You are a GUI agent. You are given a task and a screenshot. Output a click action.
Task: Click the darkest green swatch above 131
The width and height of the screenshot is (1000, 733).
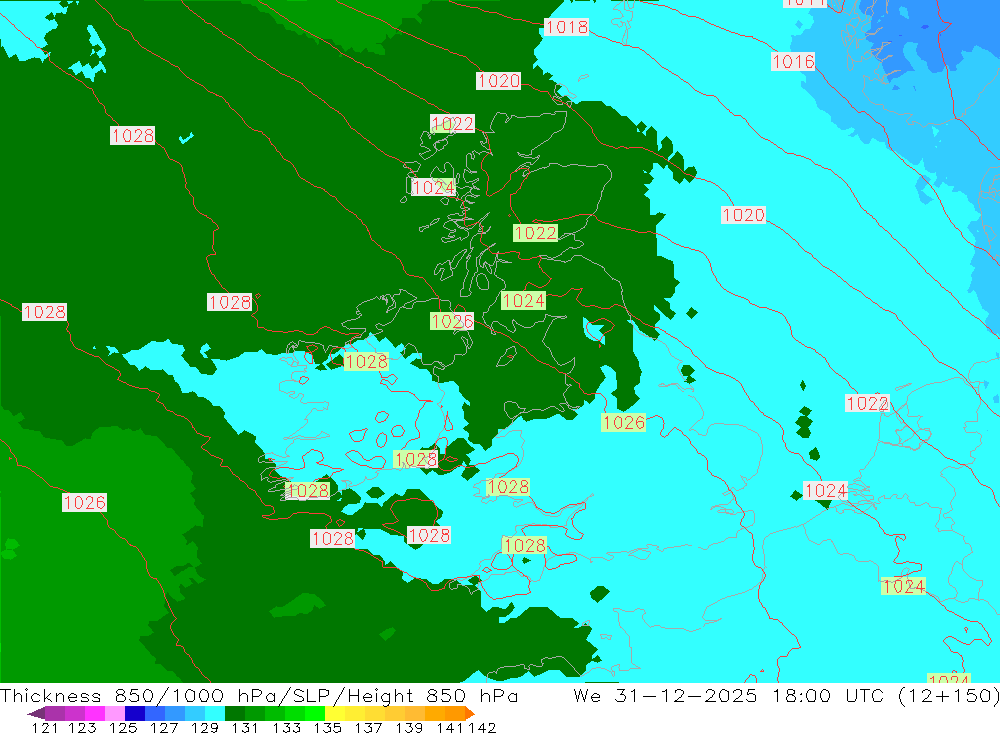click(235, 713)
